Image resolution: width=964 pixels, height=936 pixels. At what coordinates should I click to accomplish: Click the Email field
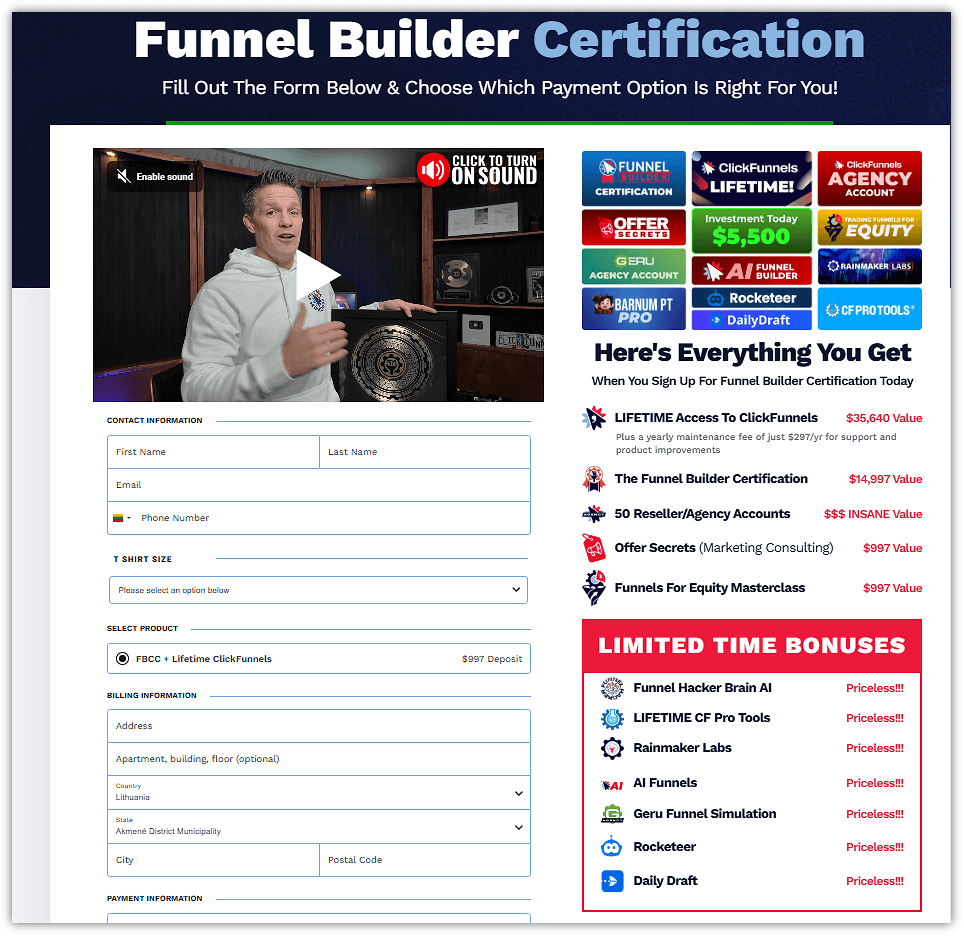click(x=318, y=485)
